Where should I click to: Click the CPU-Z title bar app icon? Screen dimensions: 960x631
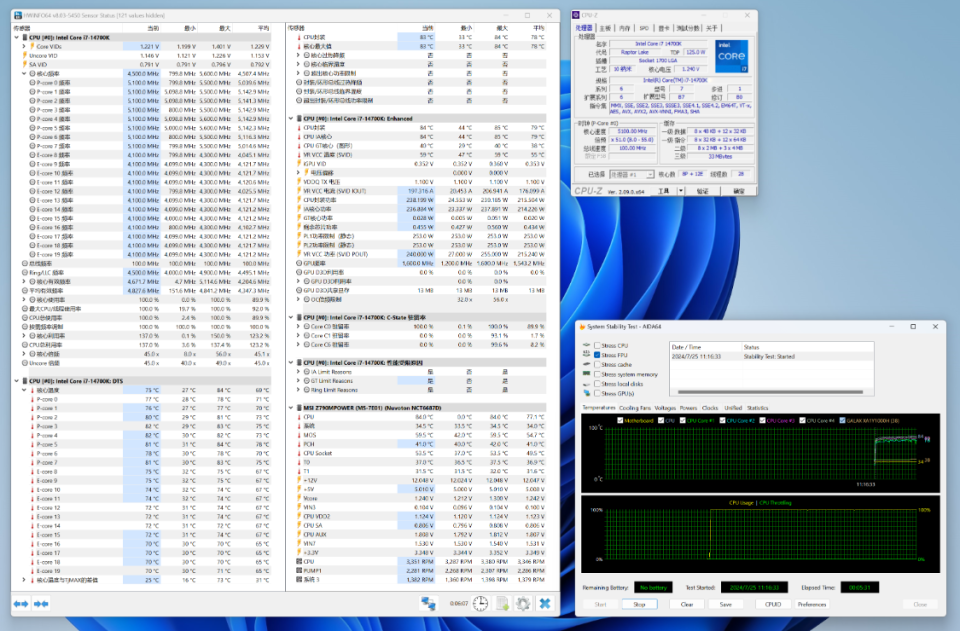(x=576, y=15)
